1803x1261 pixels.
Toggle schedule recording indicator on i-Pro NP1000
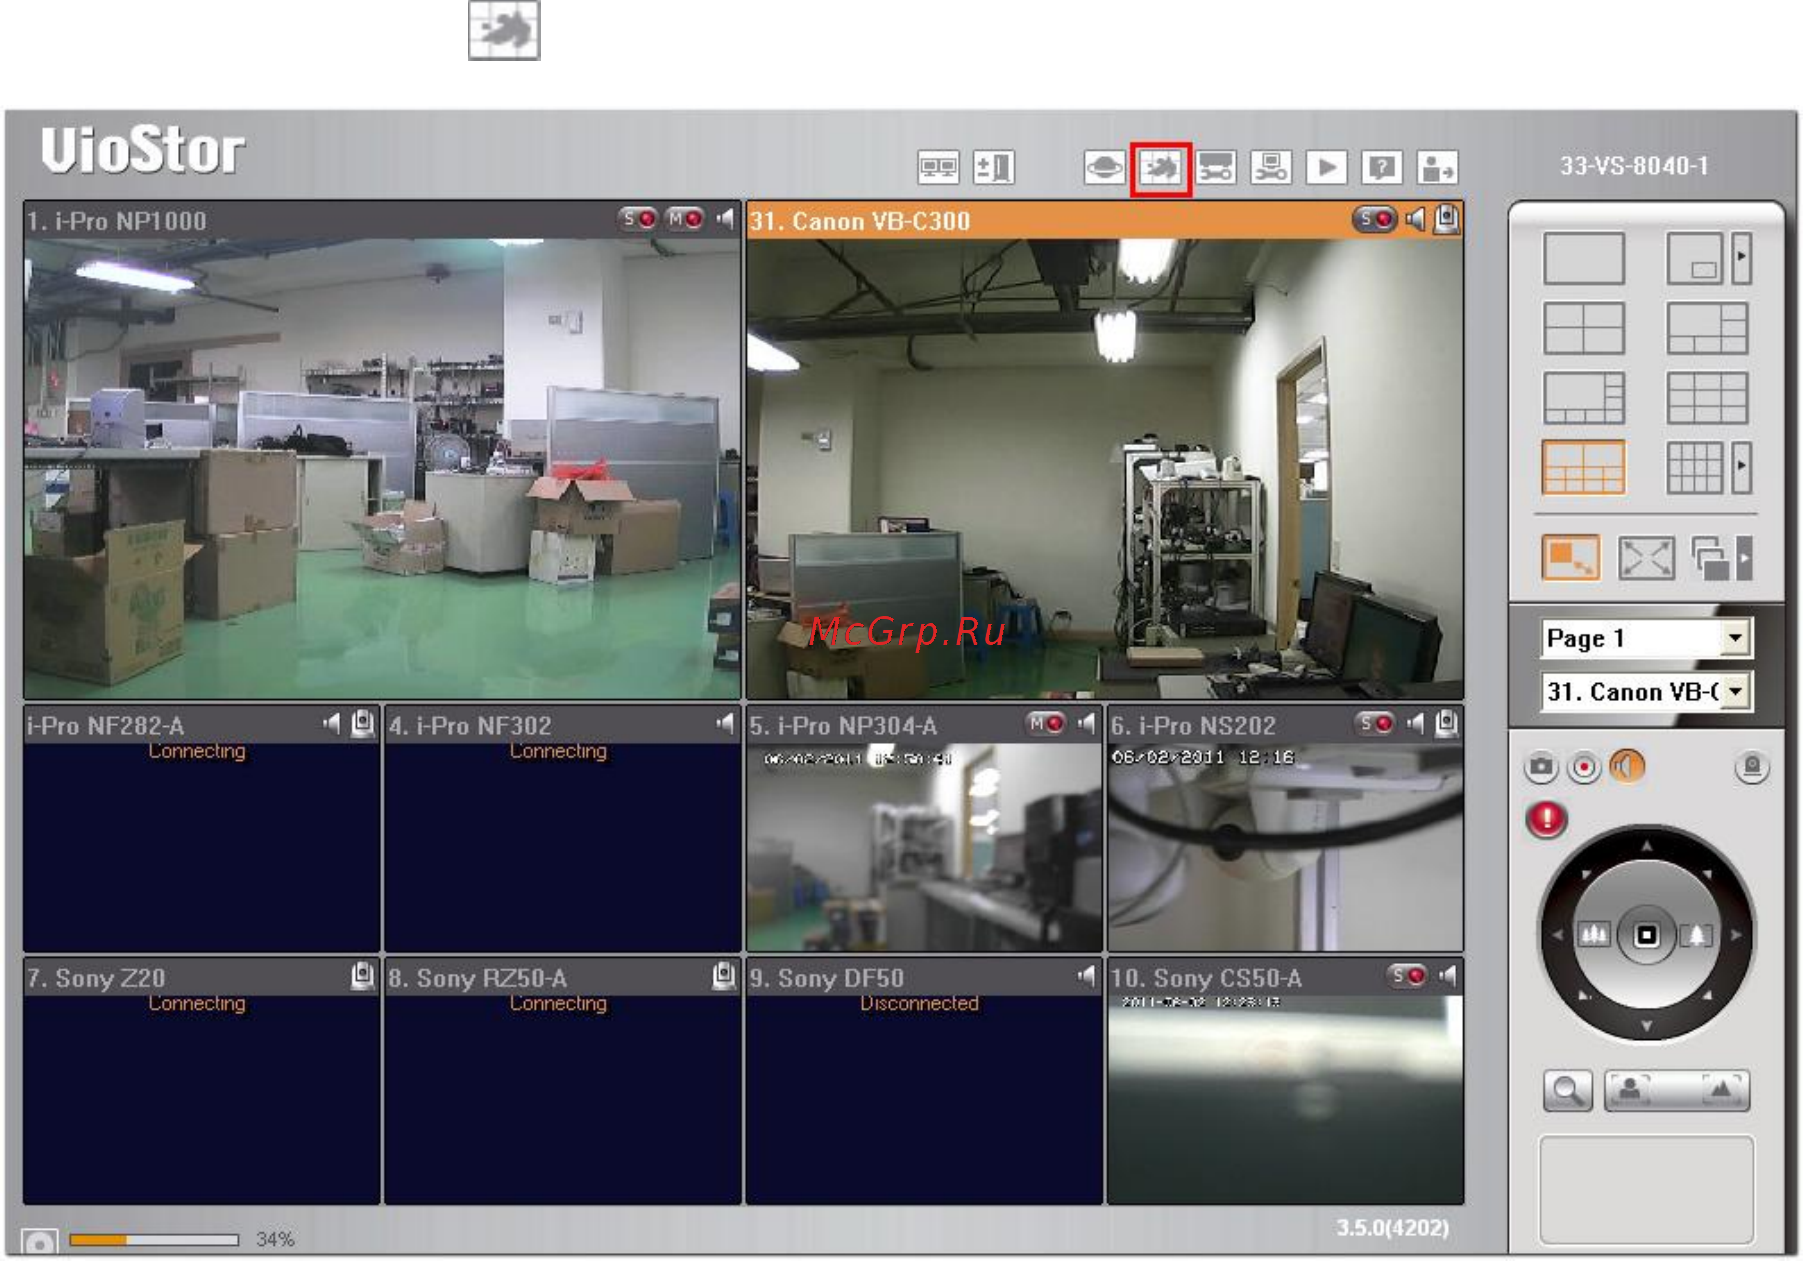click(x=638, y=219)
